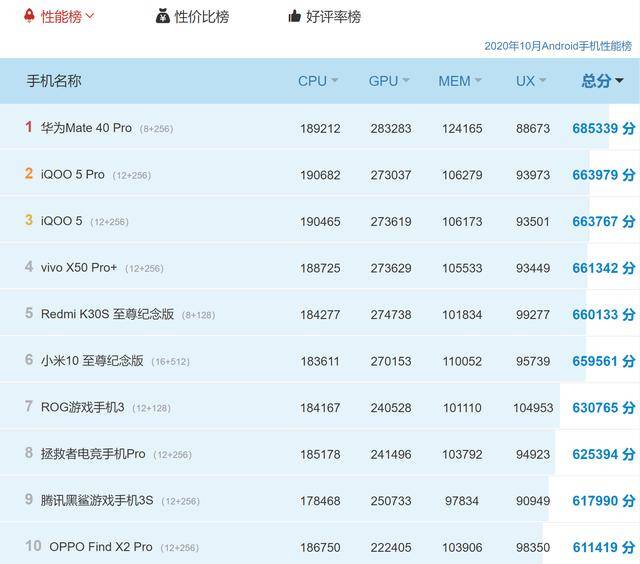Sort by MEM column arrow
640x564 pixels.
pos(478,81)
